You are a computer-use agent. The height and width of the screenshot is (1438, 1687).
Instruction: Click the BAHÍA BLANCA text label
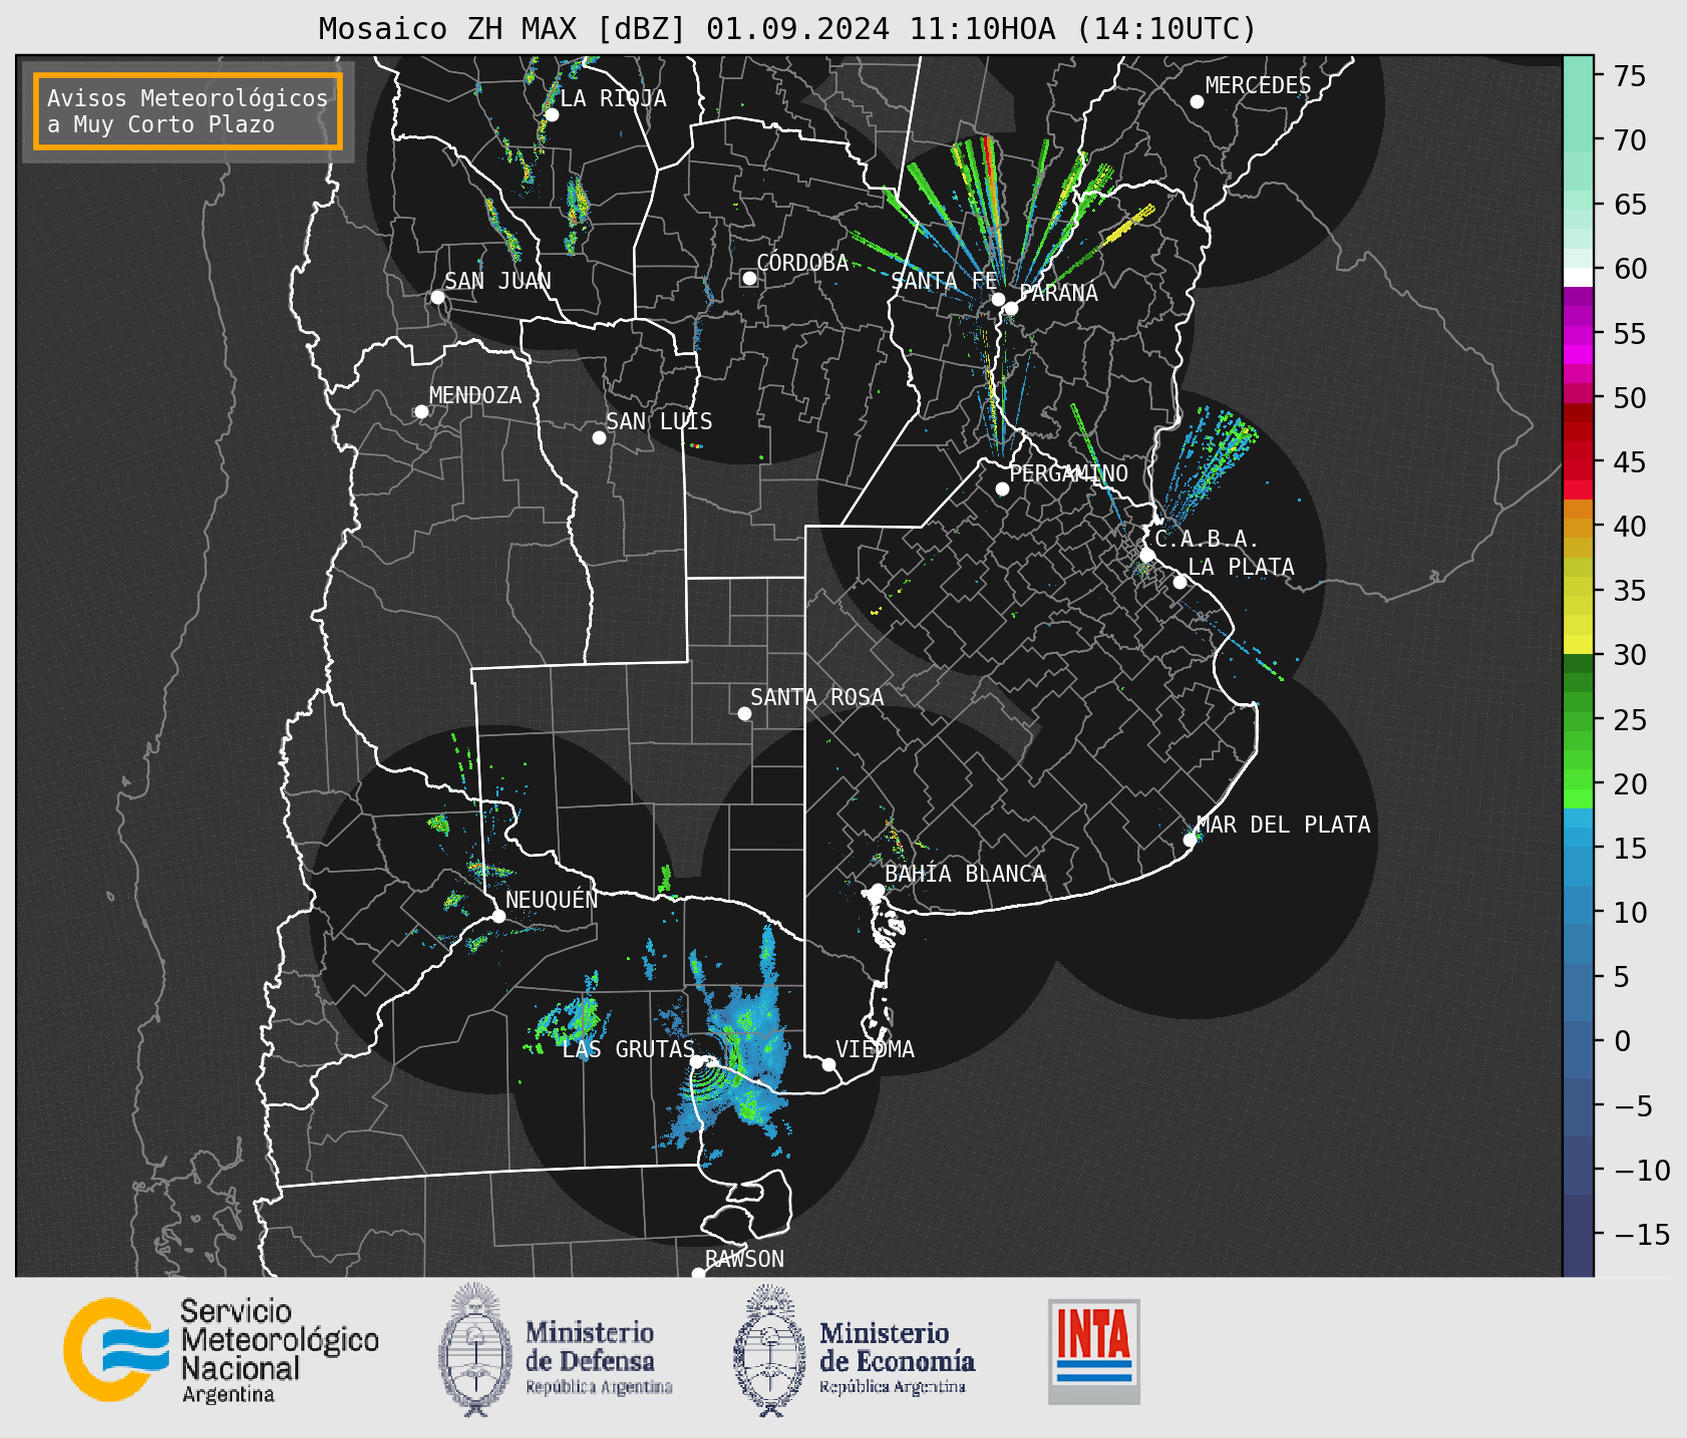[965, 874]
